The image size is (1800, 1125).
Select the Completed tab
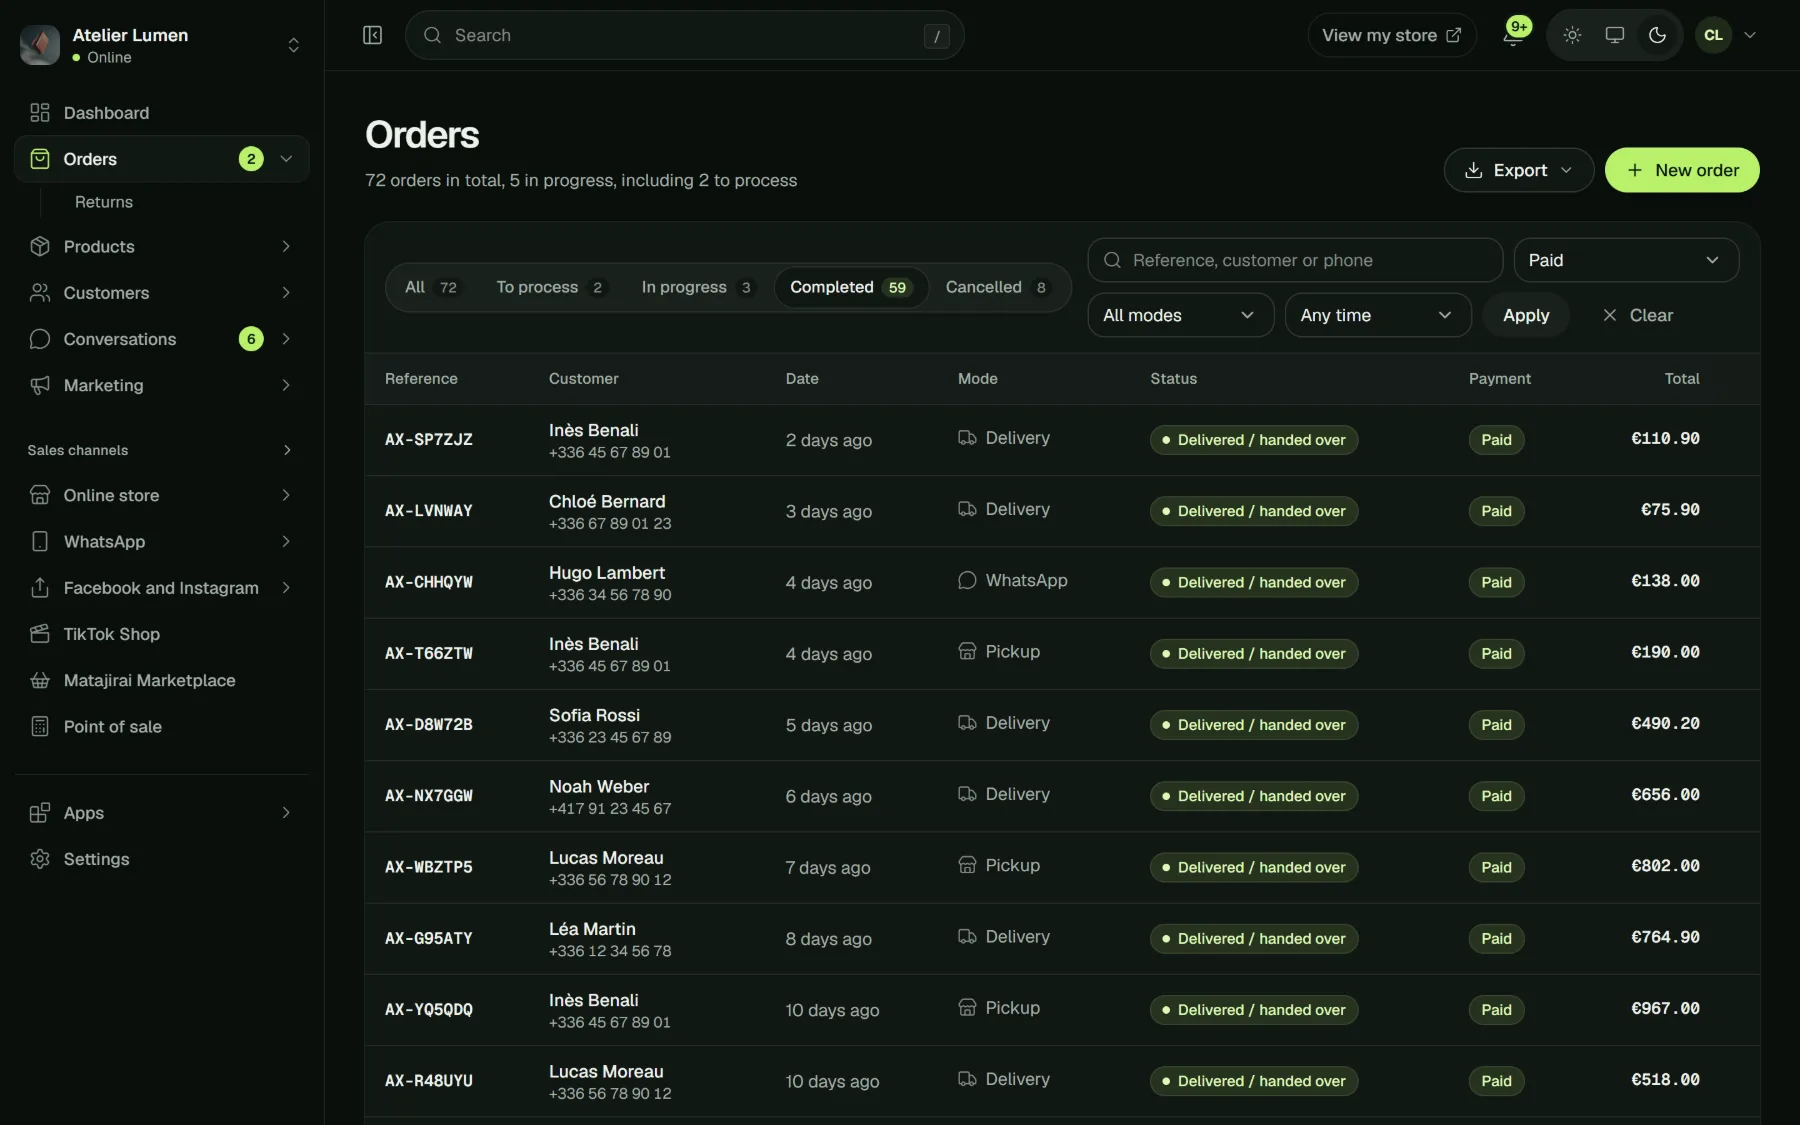point(851,287)
